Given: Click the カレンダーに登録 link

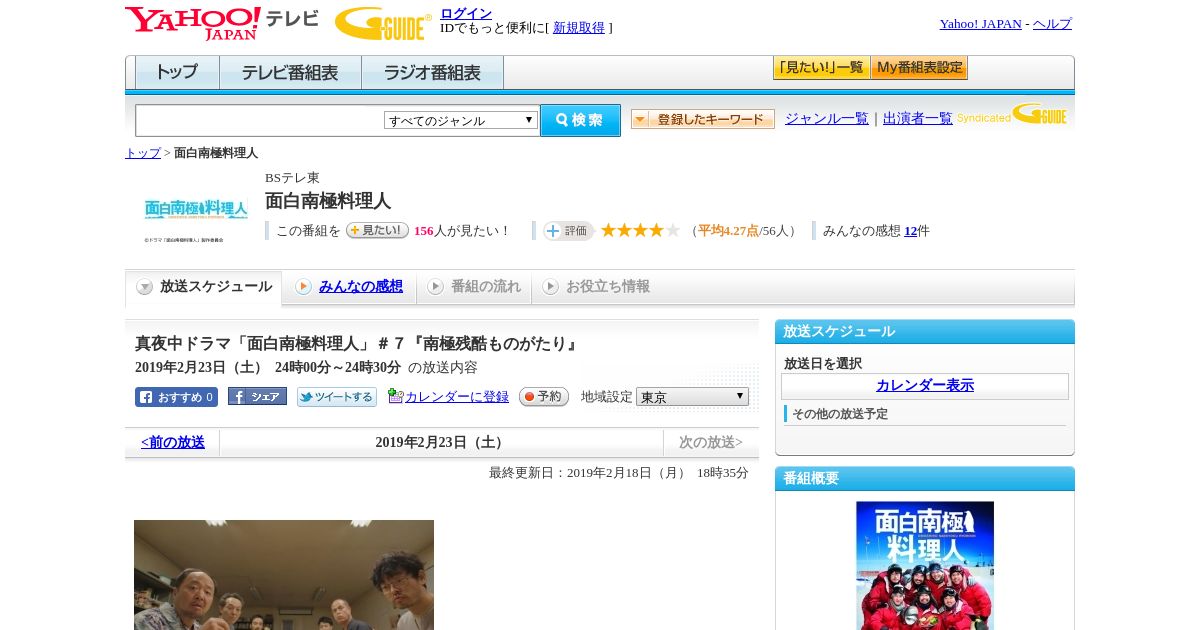Looking at the screenshot, I should pyautogui.click(x=457, y=397).
